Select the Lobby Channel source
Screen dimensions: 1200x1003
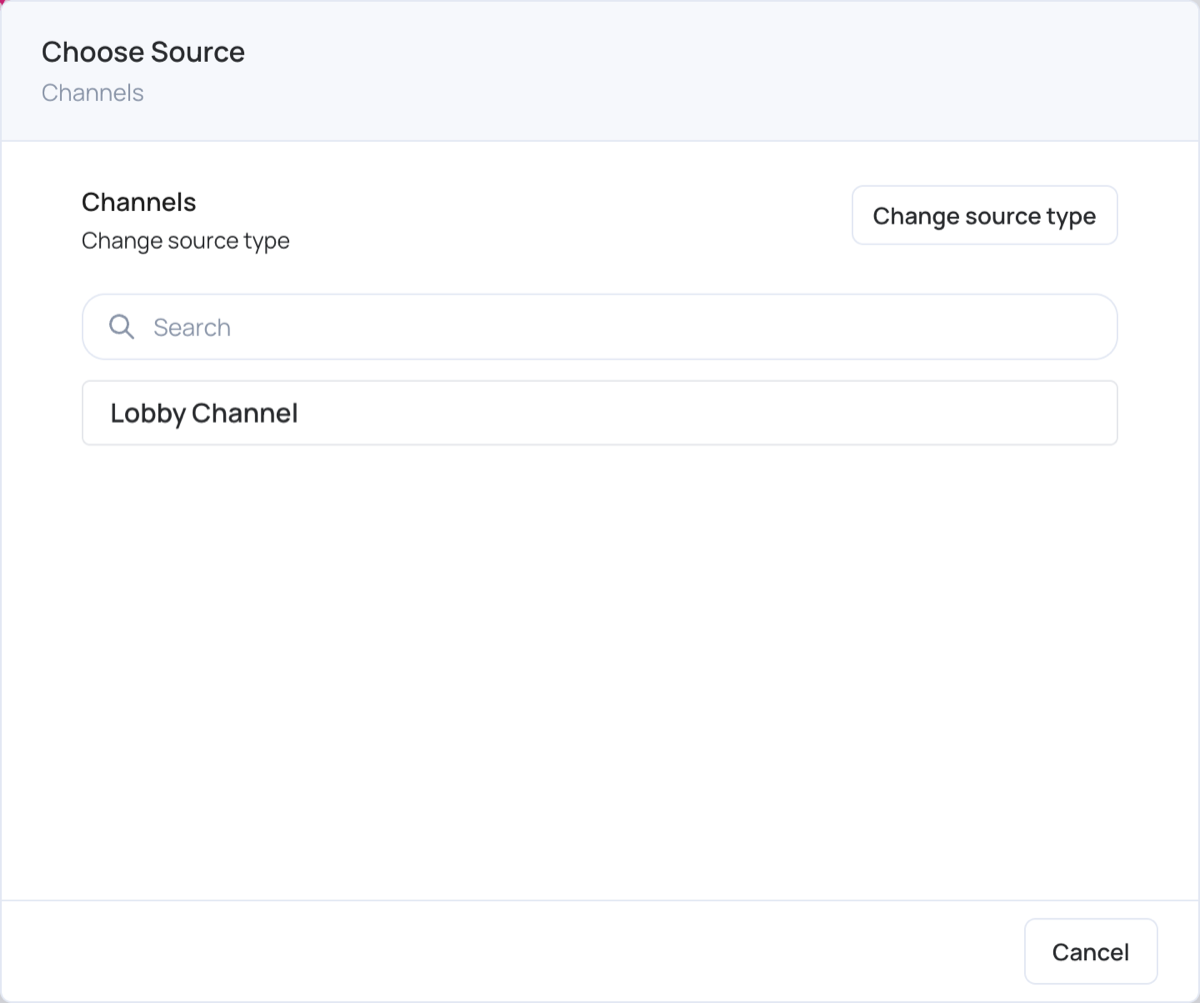click(x=599, y=413)
